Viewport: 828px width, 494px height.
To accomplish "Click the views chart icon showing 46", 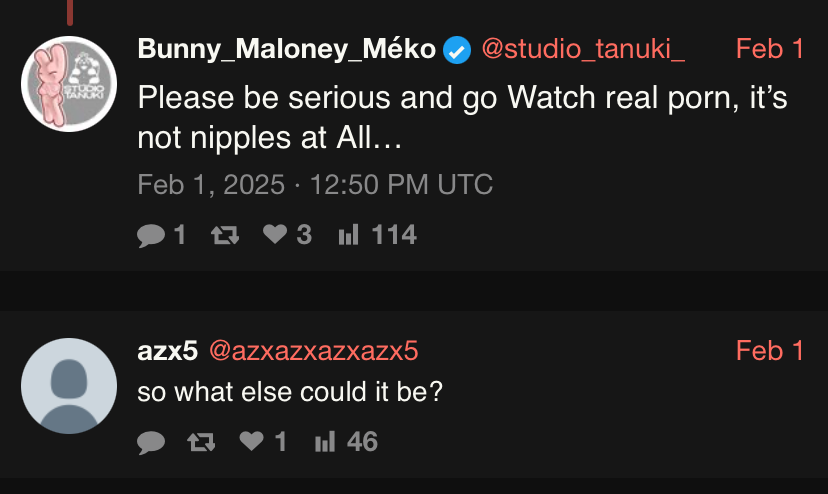I will click(324, 442).
